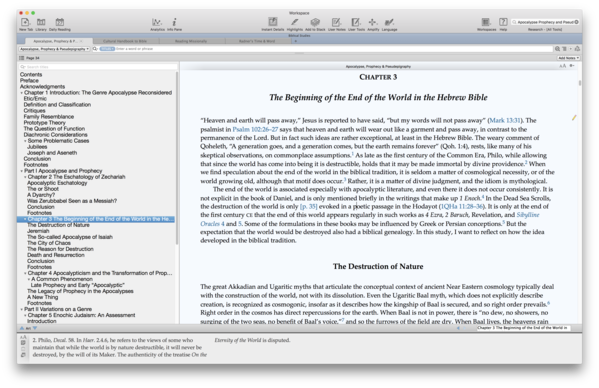The image size is (599, 388).
Task: Toggle the Instant Details panel
Action: [x=273, y=22]
